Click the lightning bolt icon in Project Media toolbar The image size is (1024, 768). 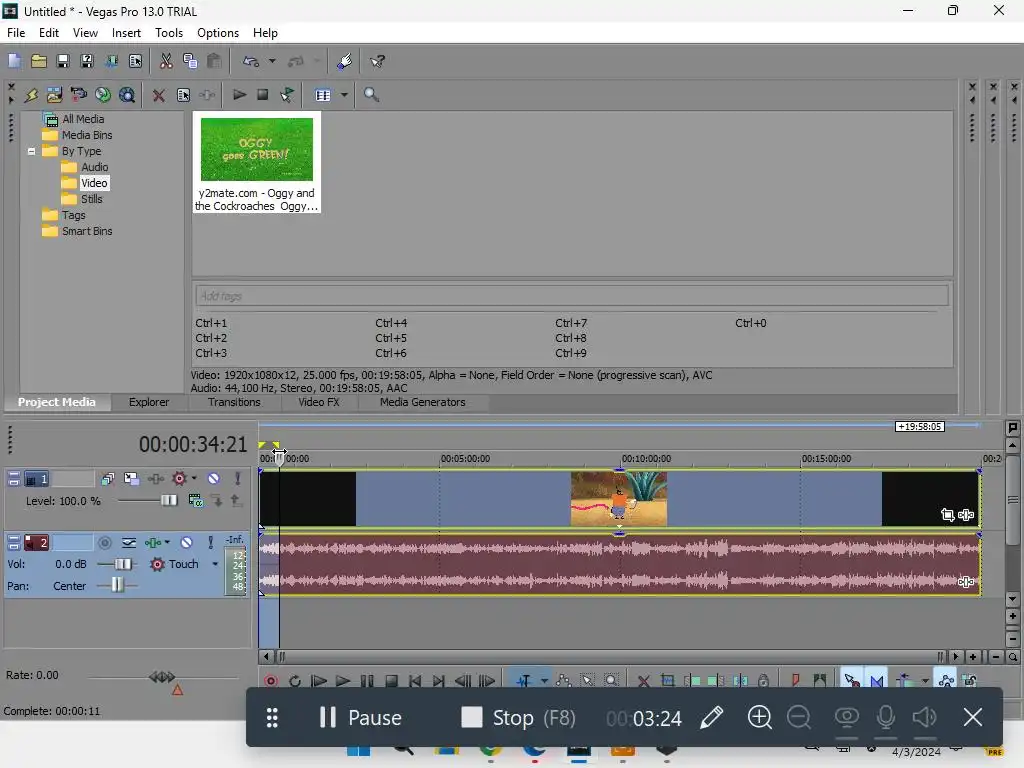coord(31,95)
